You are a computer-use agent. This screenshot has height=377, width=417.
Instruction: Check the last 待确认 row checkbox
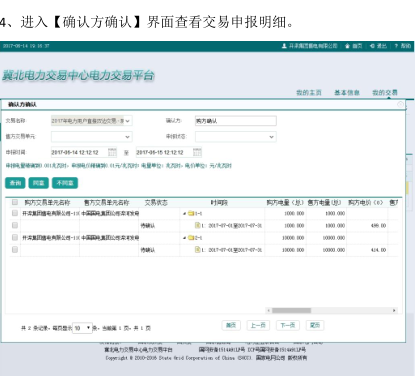click(x=15, y=249)
